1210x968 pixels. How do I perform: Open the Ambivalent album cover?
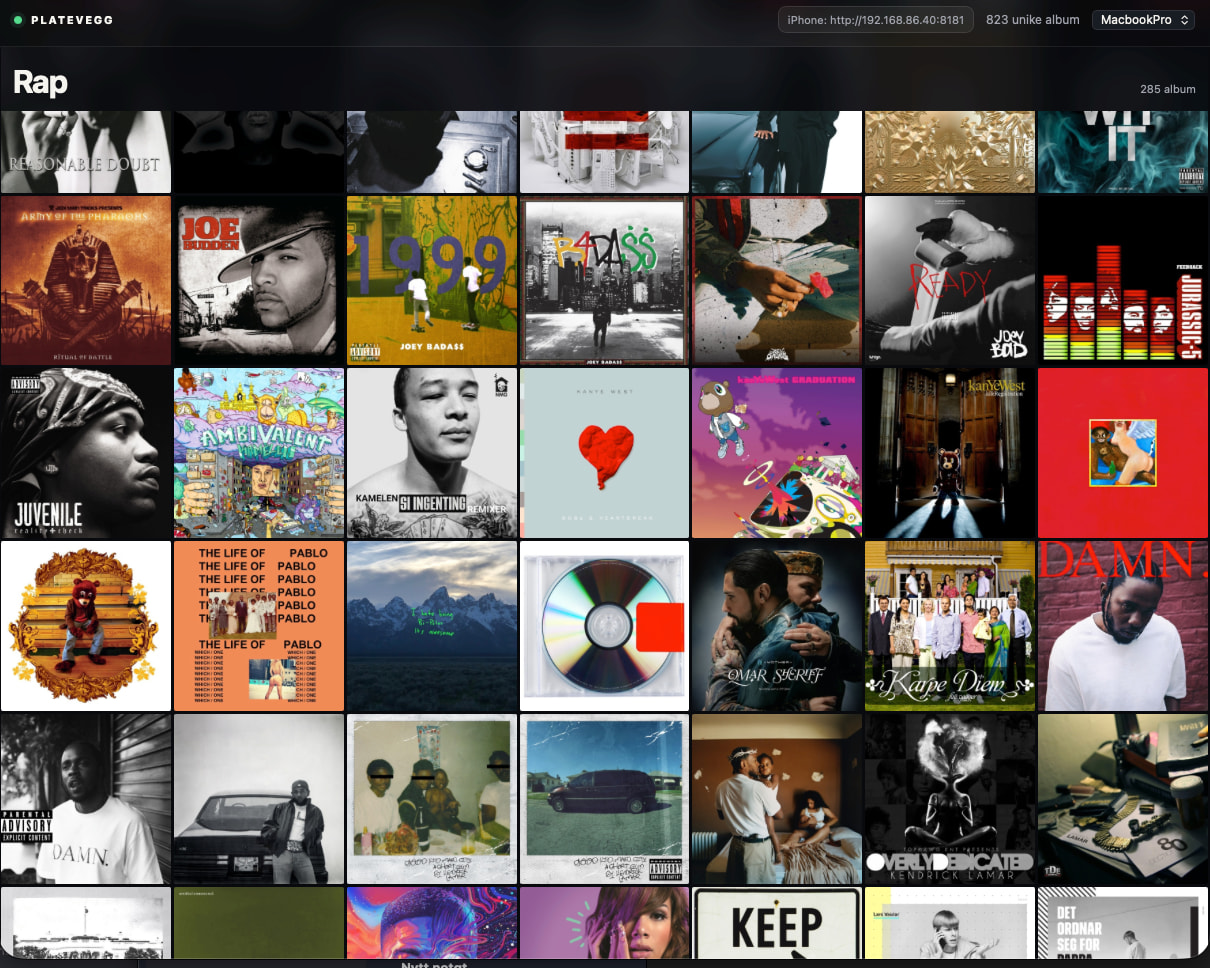[259, 453]
